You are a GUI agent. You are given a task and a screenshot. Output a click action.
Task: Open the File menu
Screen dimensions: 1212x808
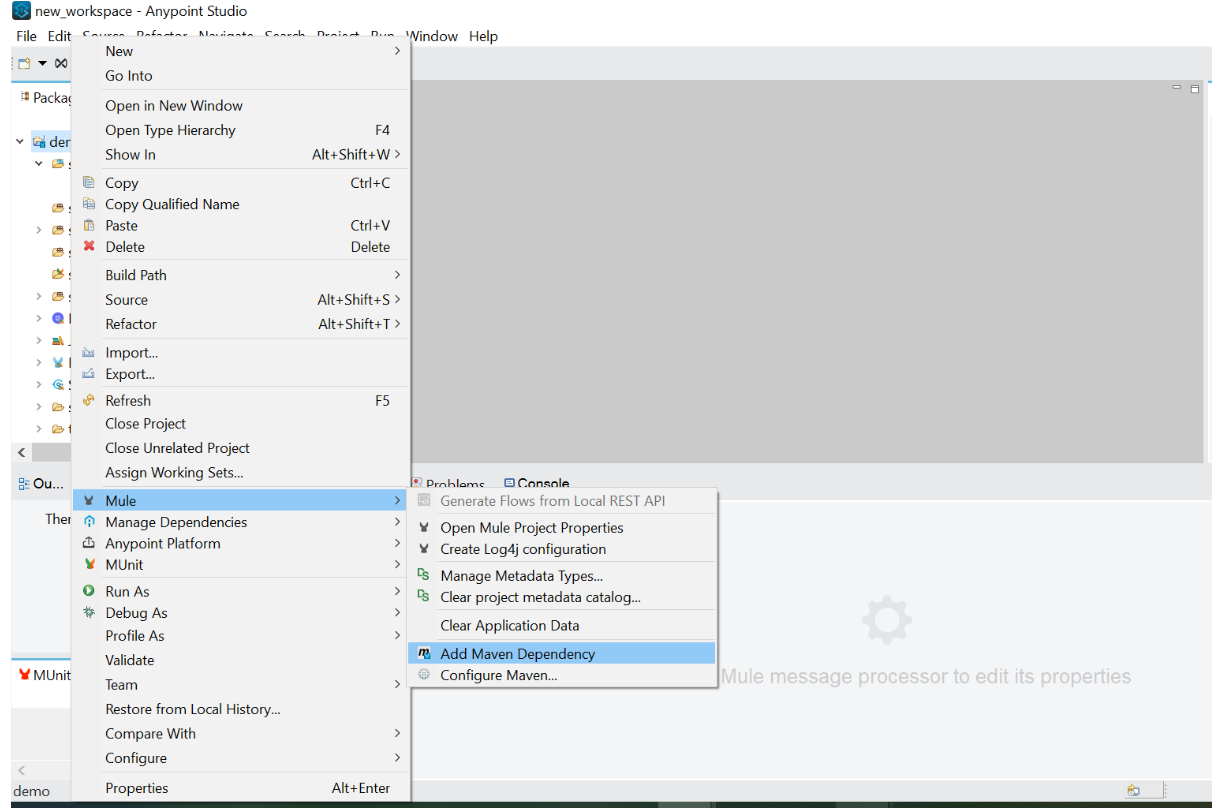pos(26,36)
